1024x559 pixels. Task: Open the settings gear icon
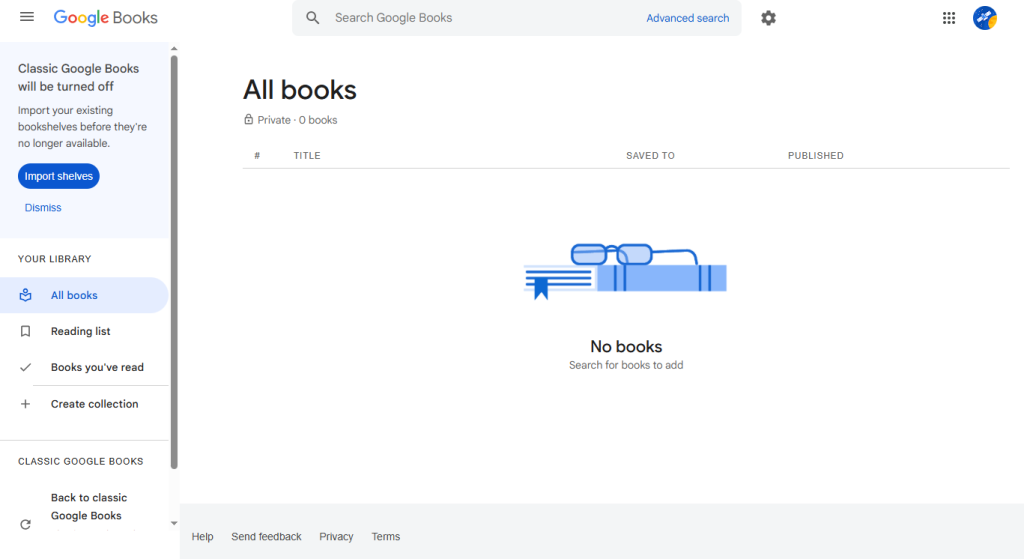768,18
